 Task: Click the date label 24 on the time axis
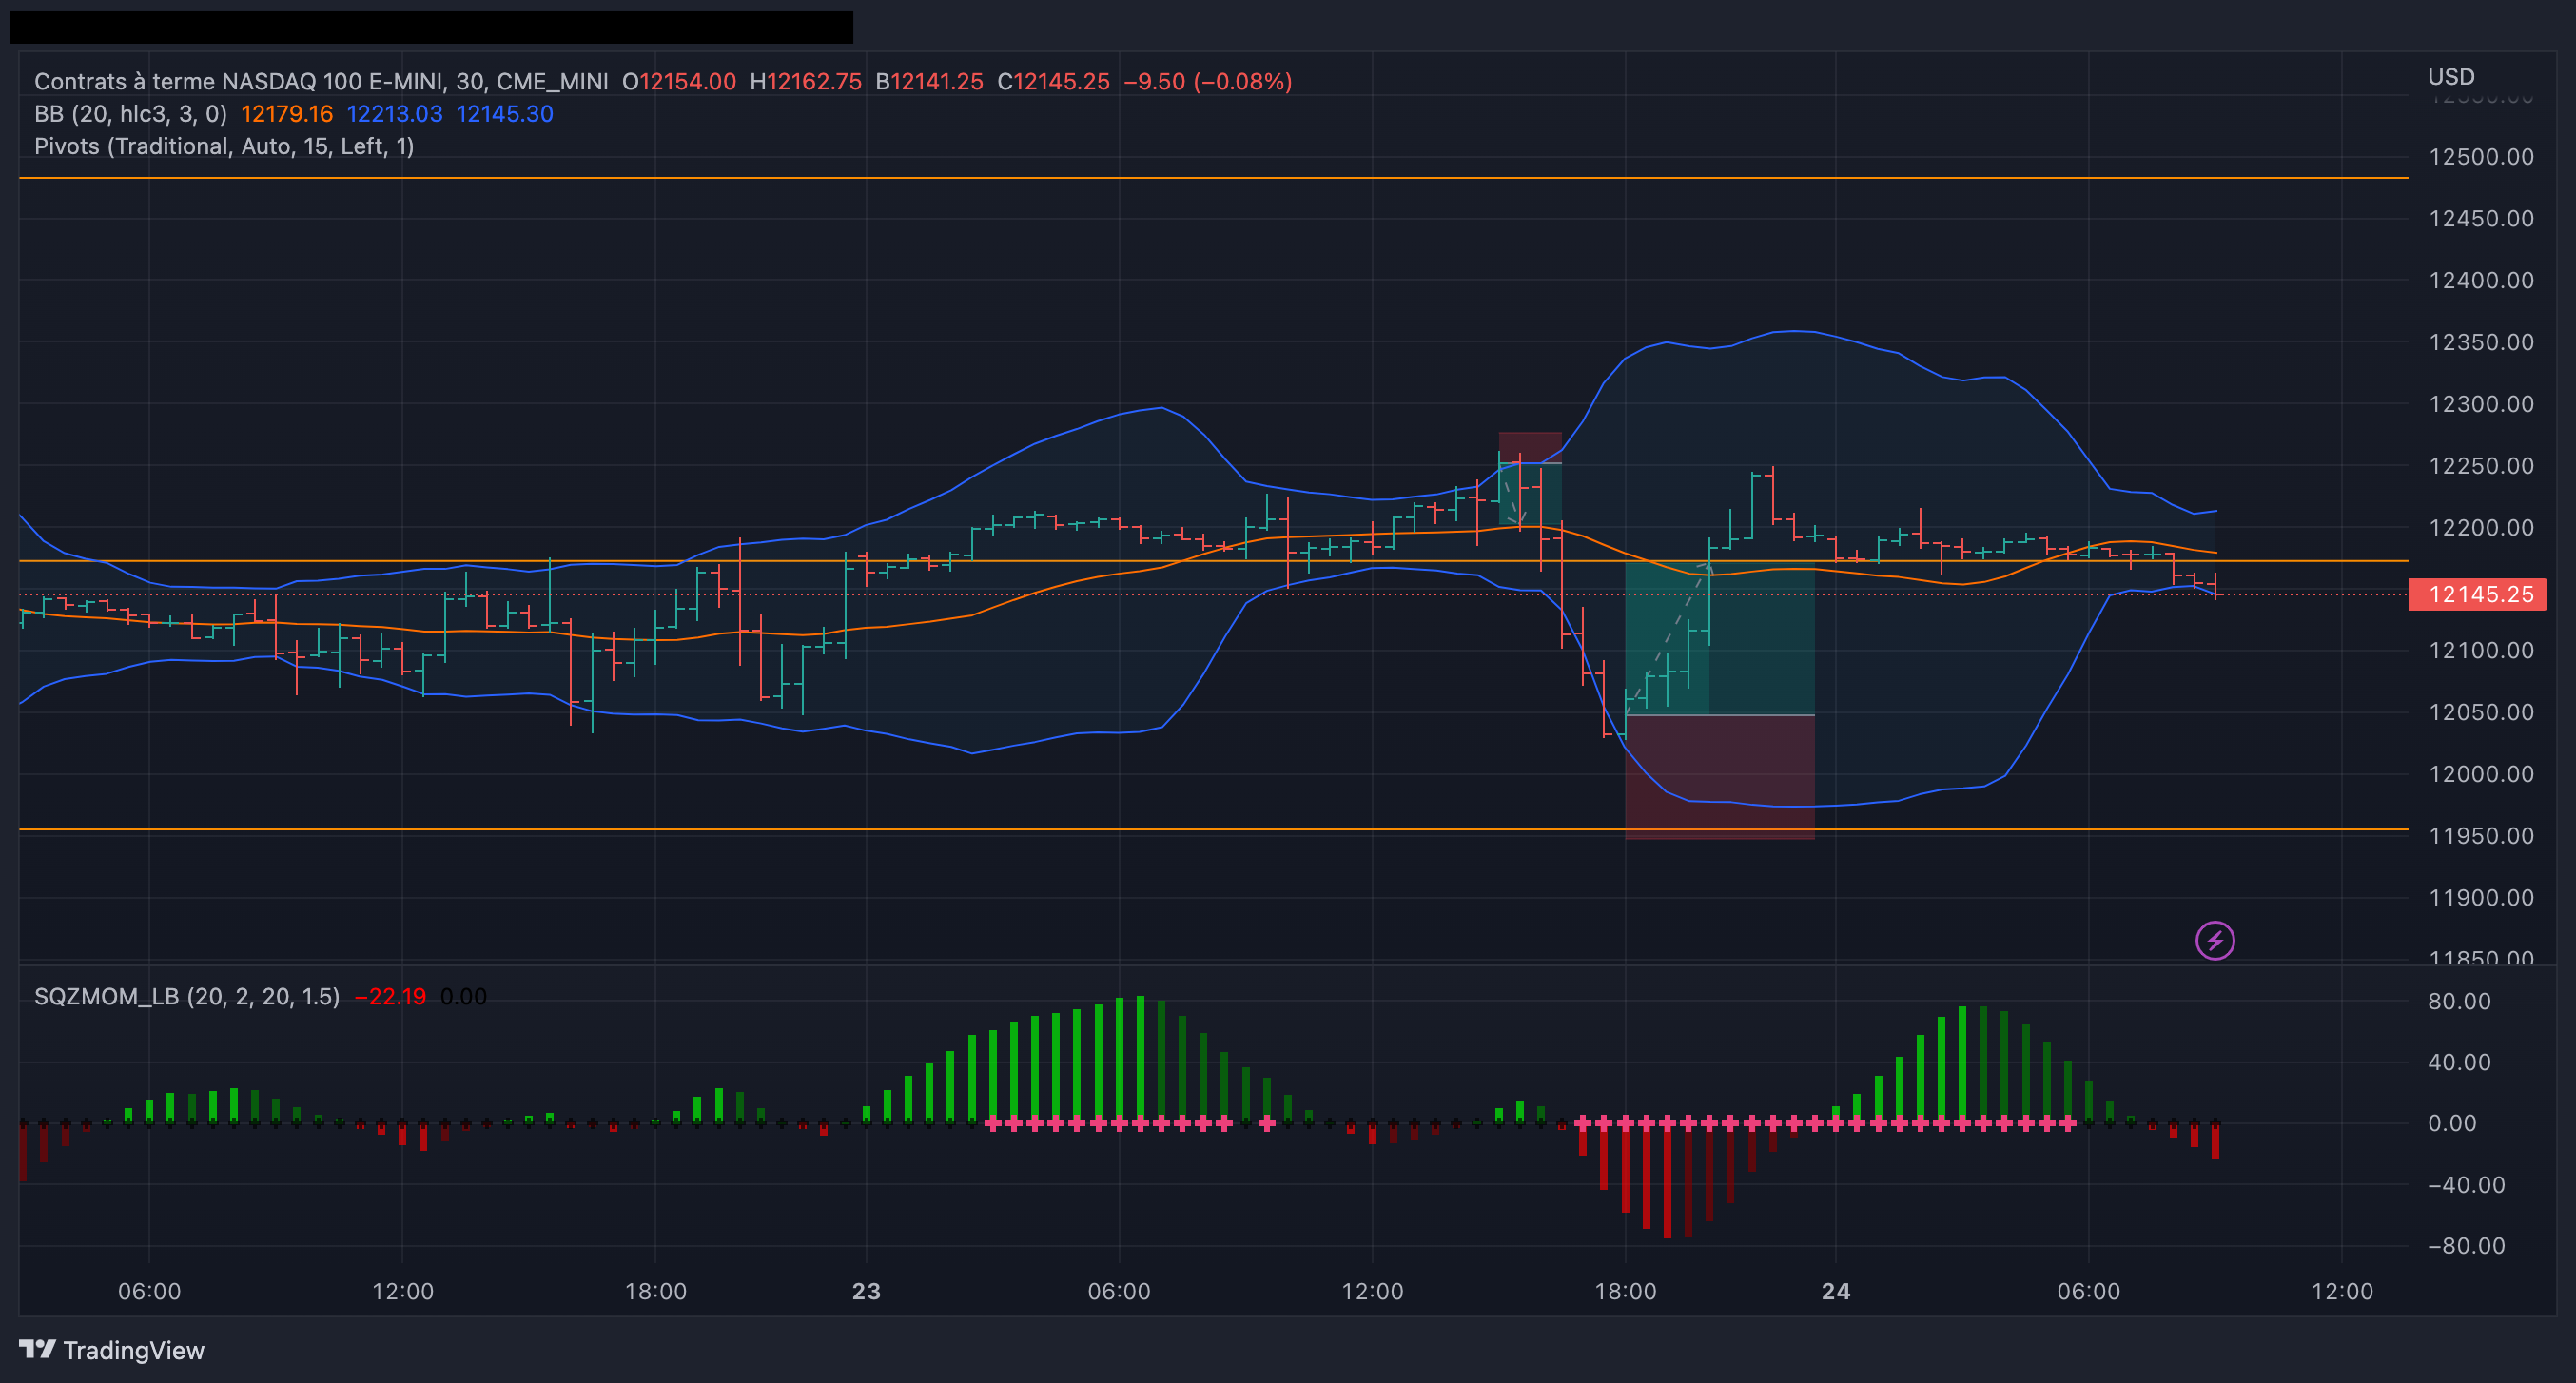pyautogui.click(x=1835, y=1291)
